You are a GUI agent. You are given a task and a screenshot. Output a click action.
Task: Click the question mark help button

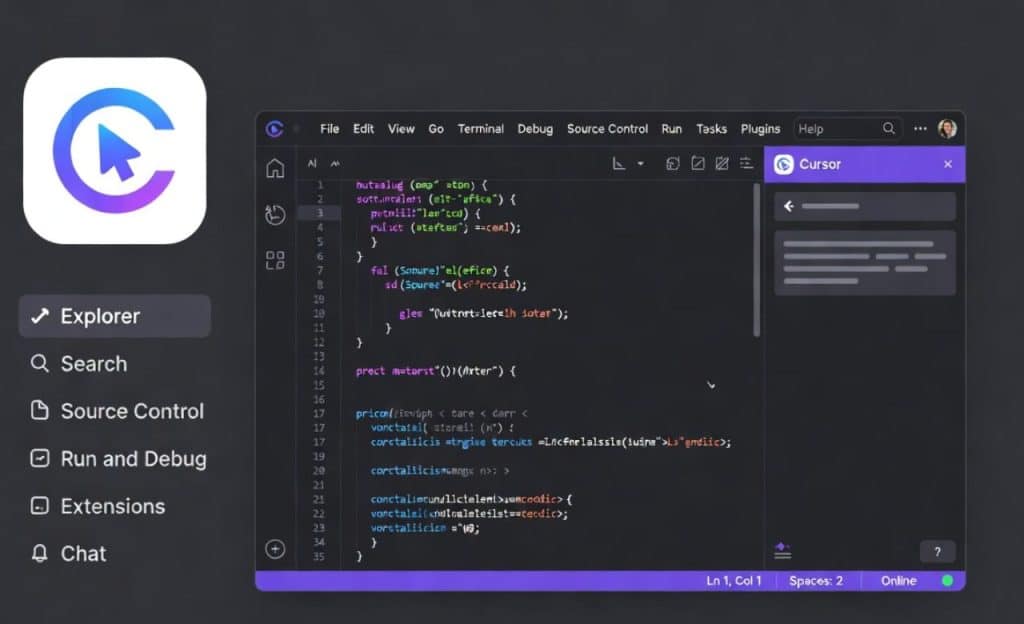pos(937,552)
